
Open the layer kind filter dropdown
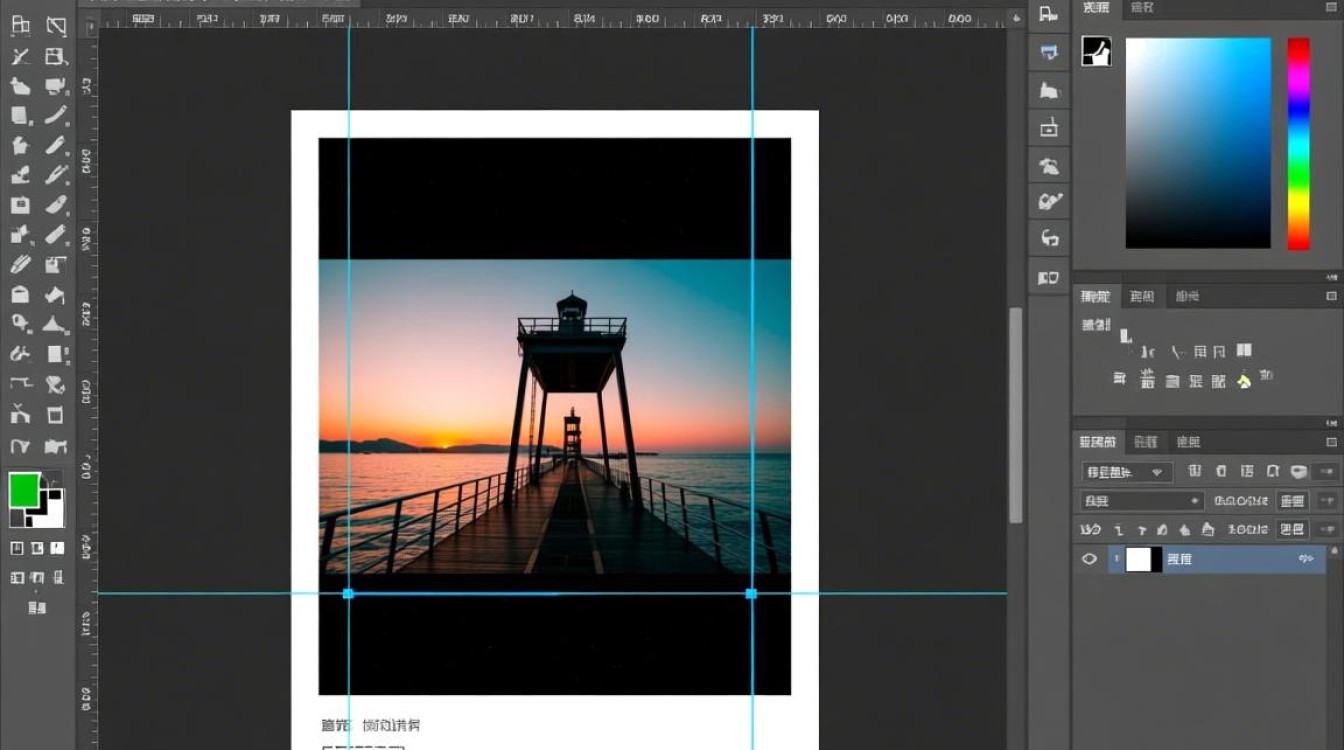pyautogui.click(x=1128, y=472)
